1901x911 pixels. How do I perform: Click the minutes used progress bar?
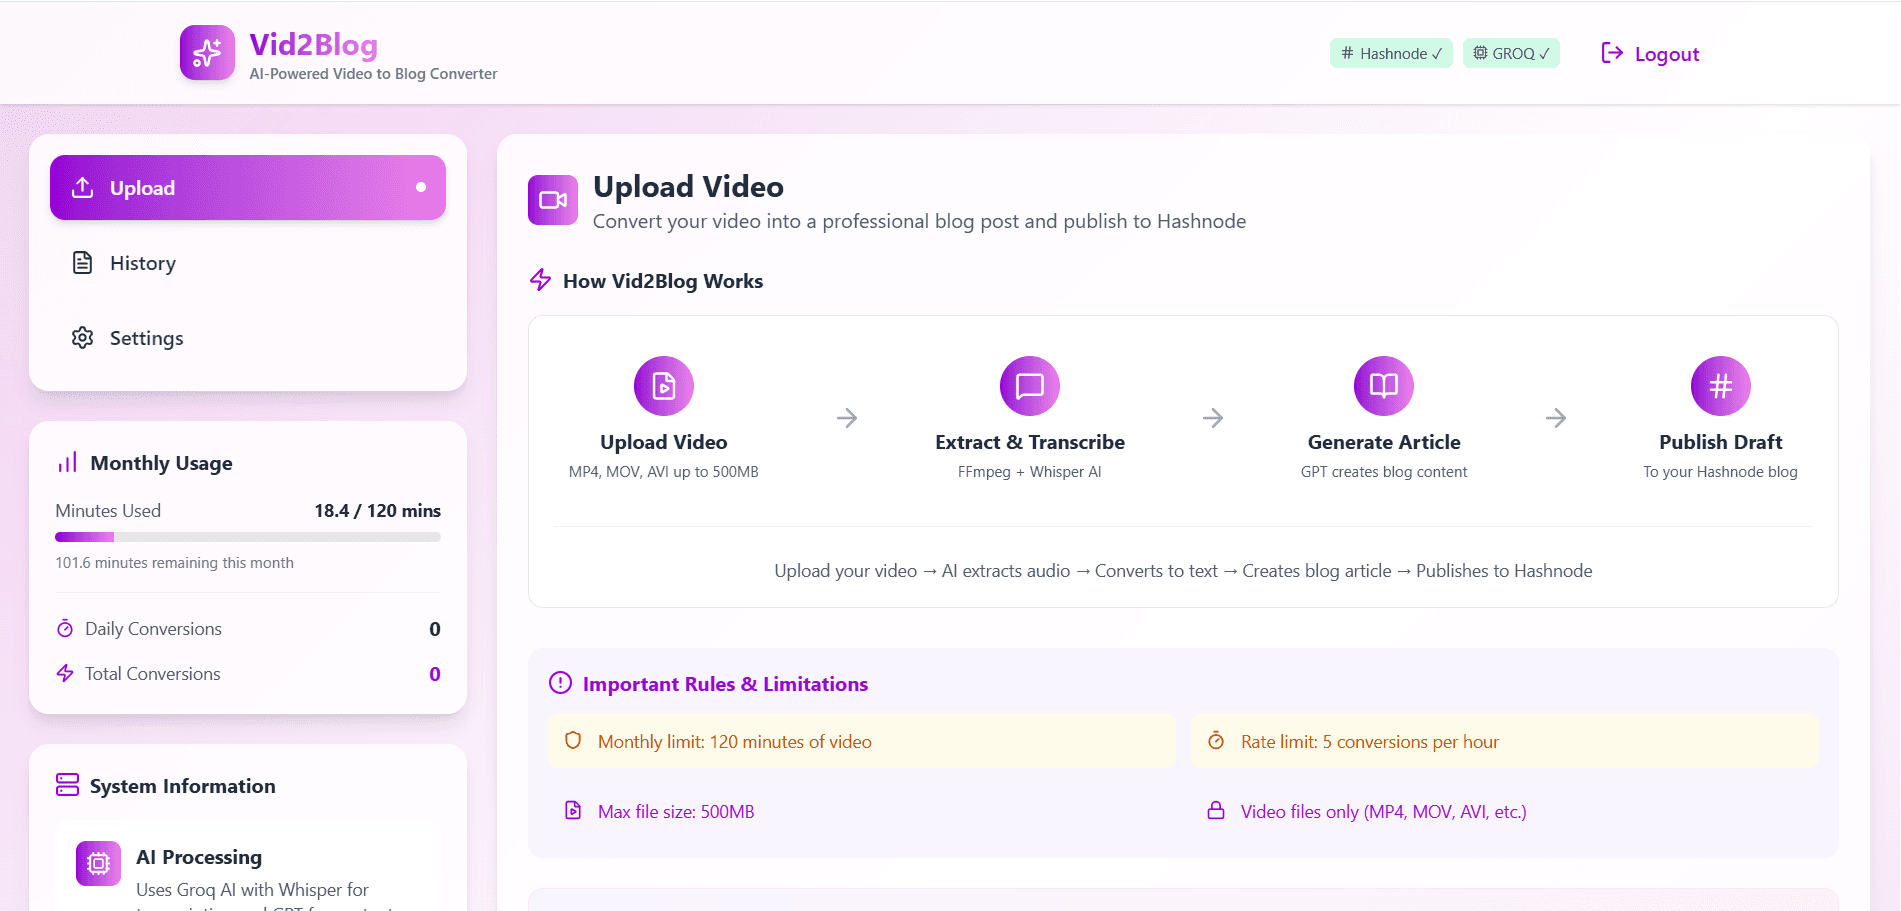click(248, 537)
